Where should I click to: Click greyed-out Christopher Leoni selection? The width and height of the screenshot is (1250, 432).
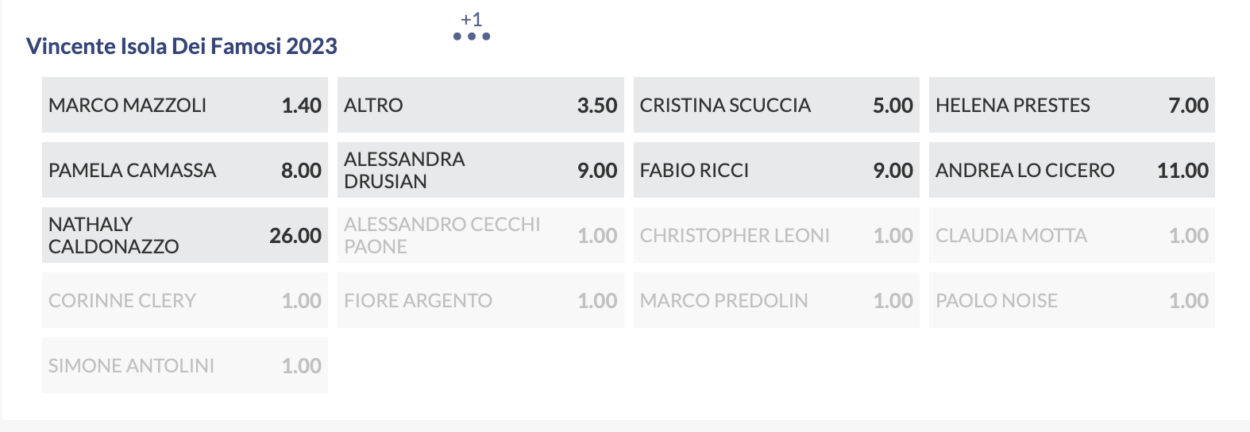[x=777, y=235]
